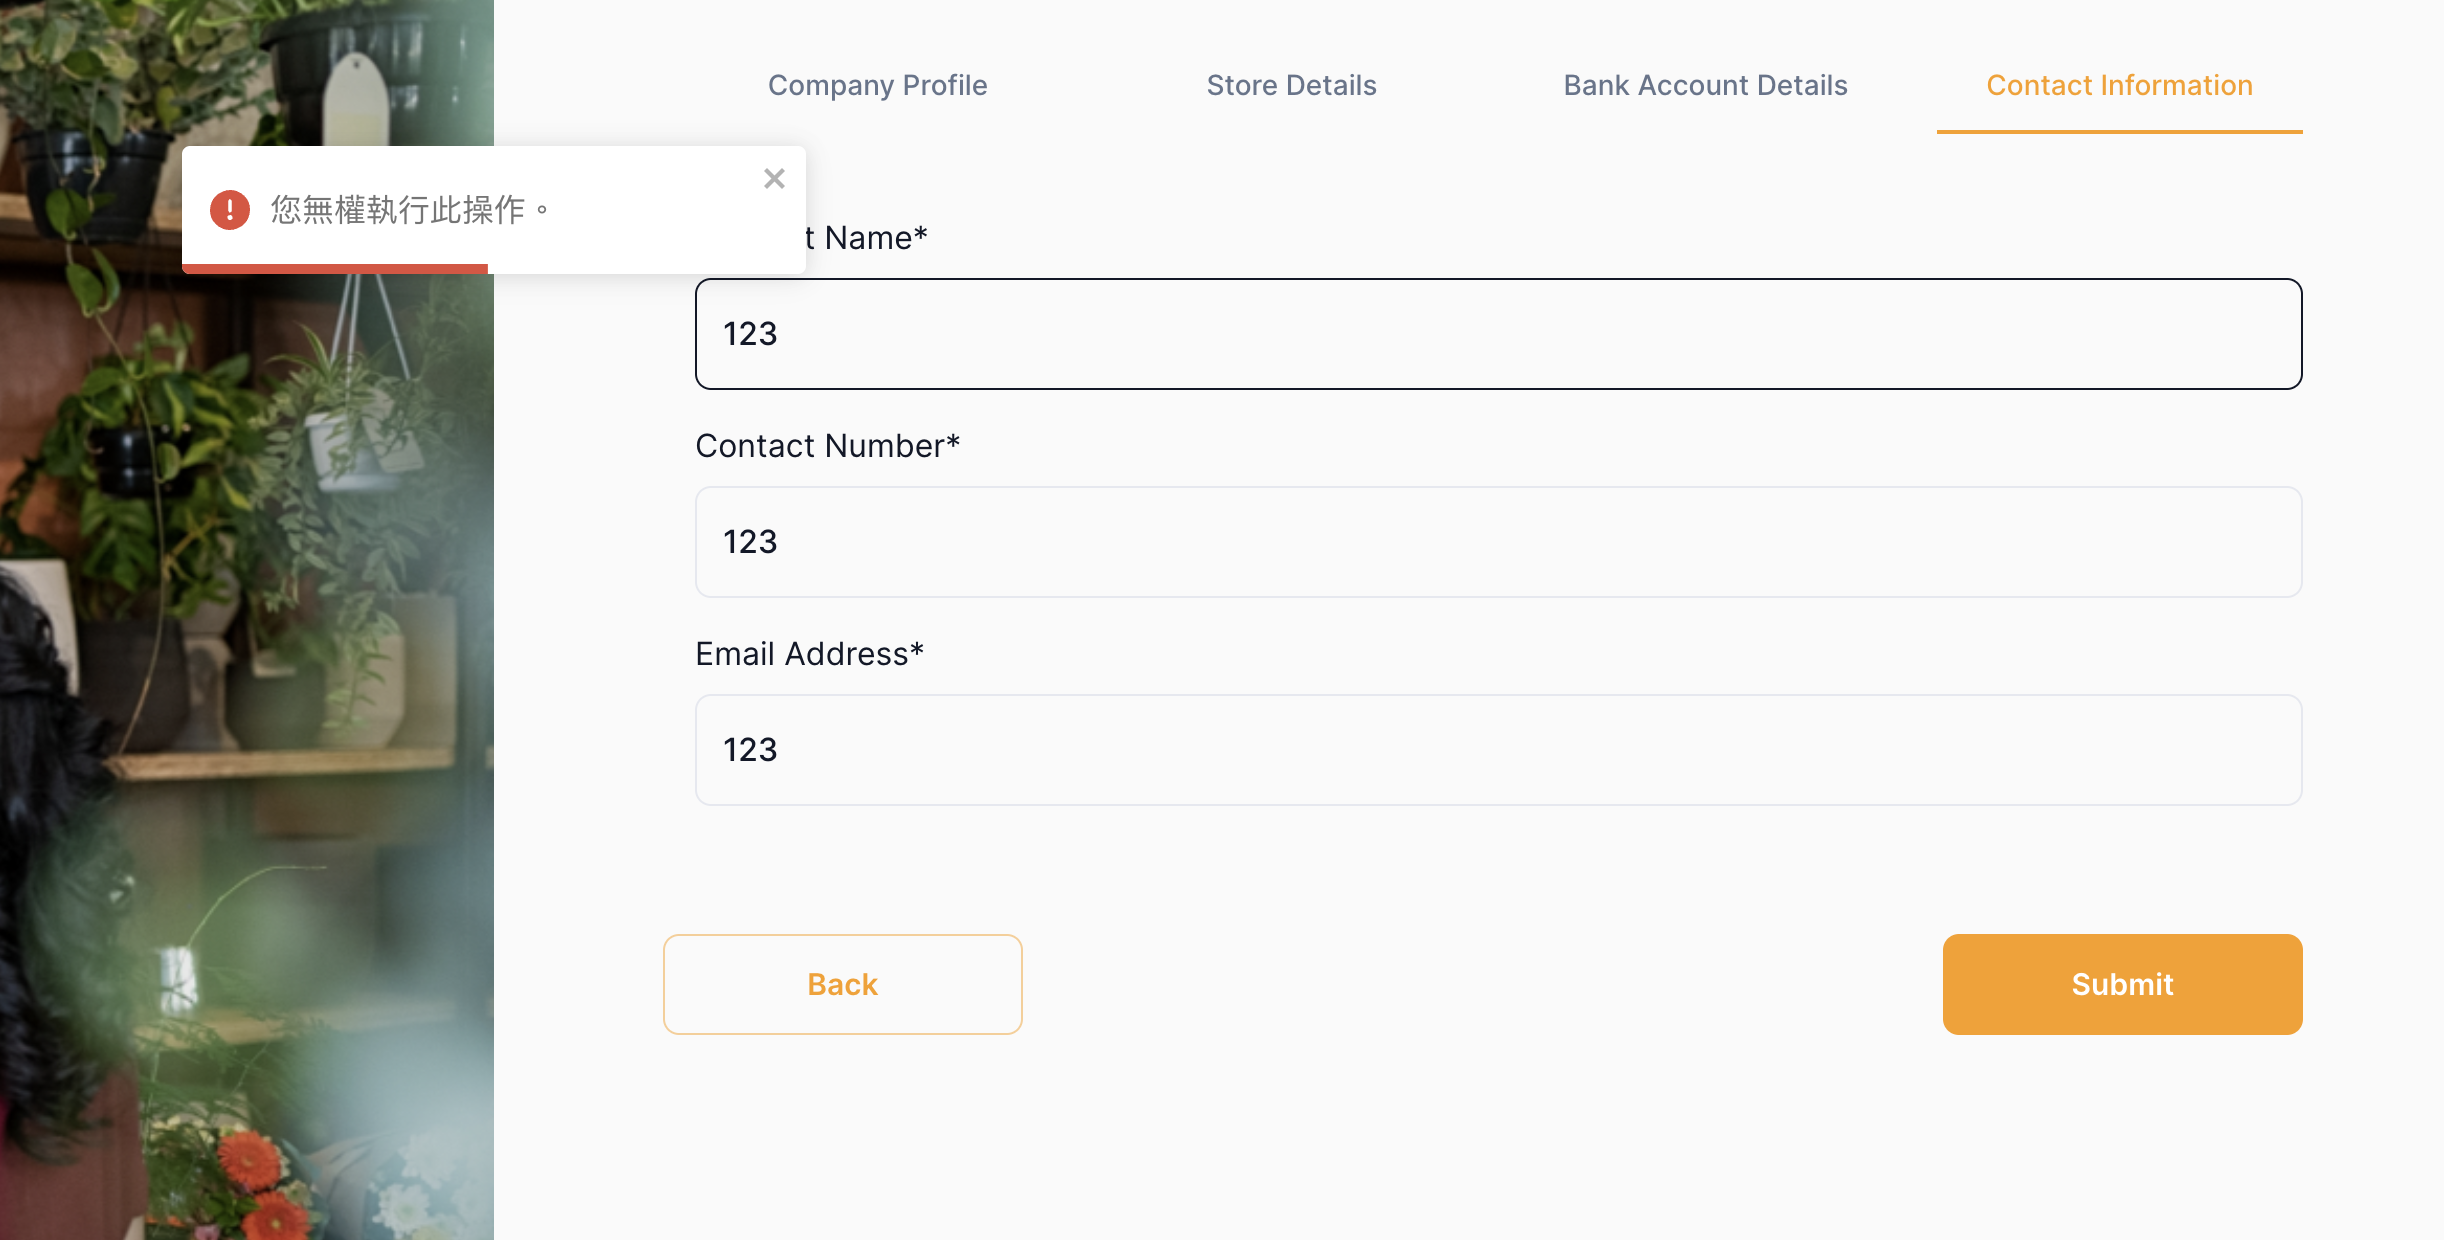2444x1240 pixels.
Task: Click the orange underline below Contact Information
Action: (x=2119, y=131)
